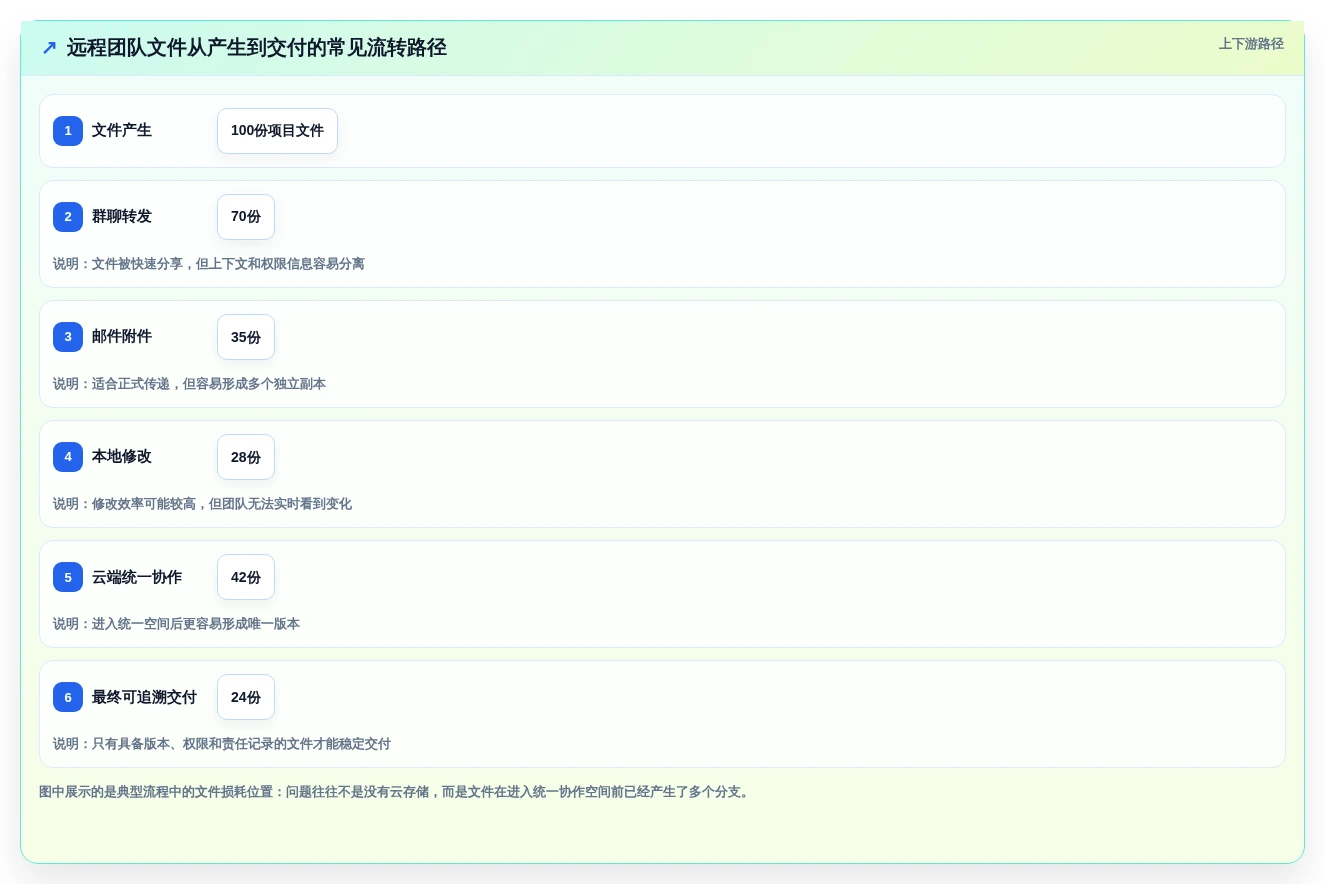Screen dimensions: 1325x884
Task: Click the step 1 number badge
Action: coord(68,131)
